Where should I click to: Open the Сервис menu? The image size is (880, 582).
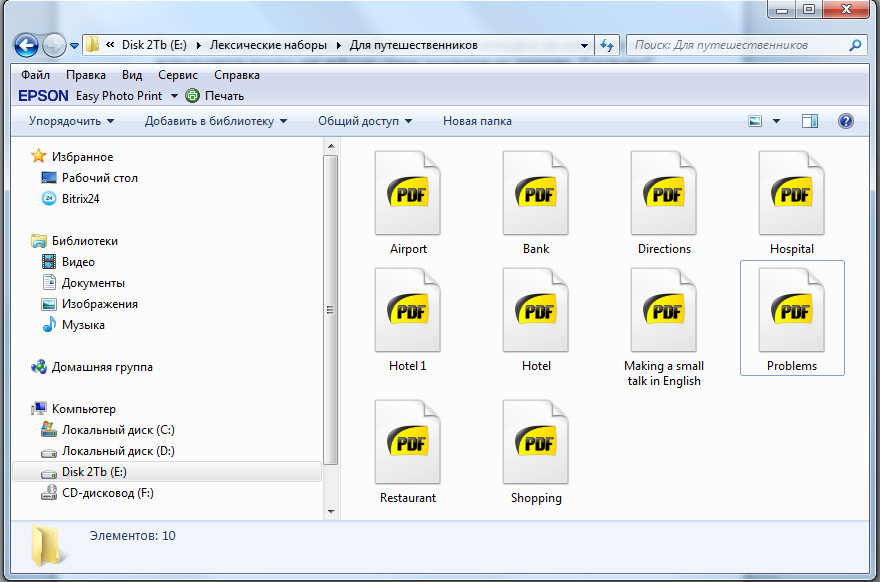coord(178,75)
